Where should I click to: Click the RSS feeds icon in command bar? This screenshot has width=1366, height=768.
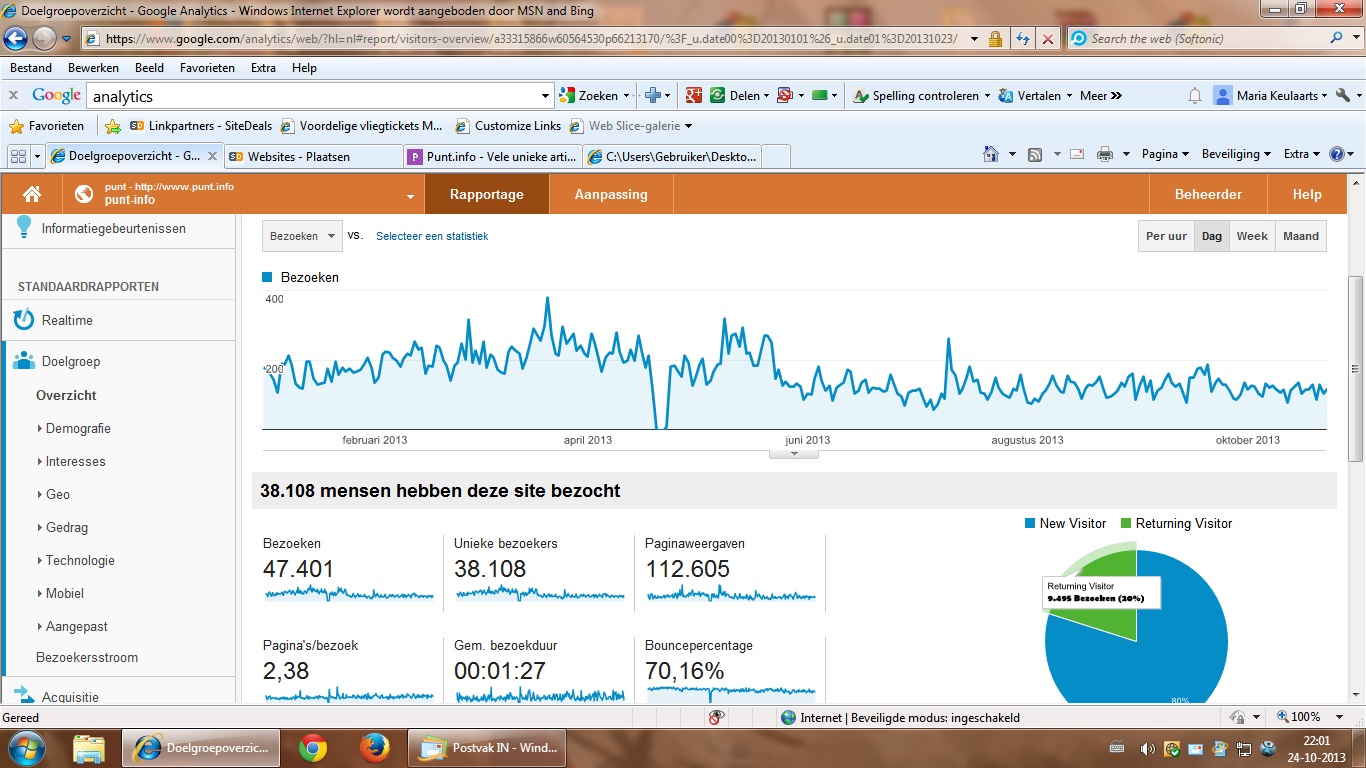[1035, 154]
